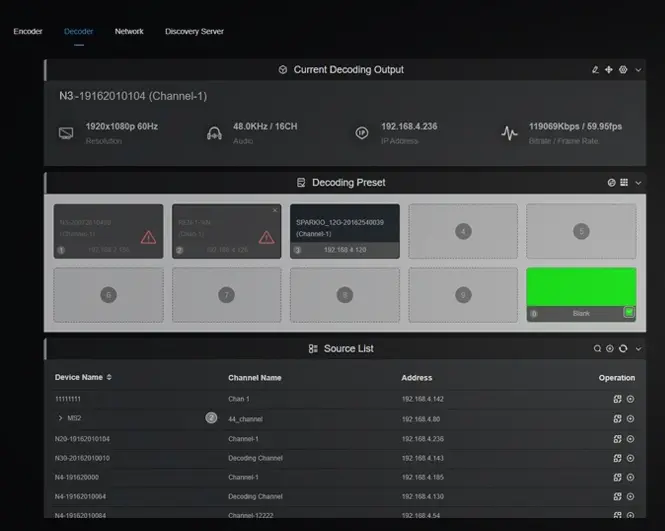
Task: Click device name 11111111
Action: tap(68, 399)
